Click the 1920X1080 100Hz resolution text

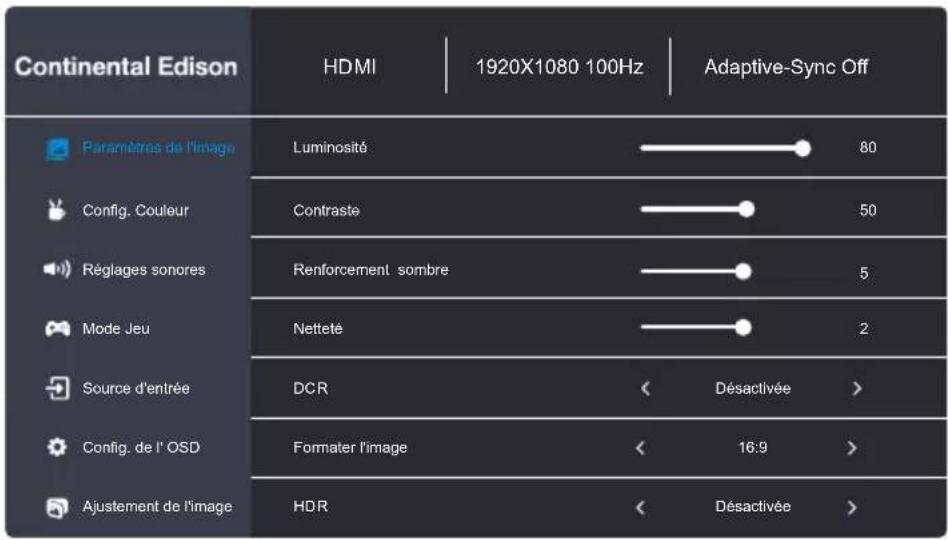pos(559,67)
